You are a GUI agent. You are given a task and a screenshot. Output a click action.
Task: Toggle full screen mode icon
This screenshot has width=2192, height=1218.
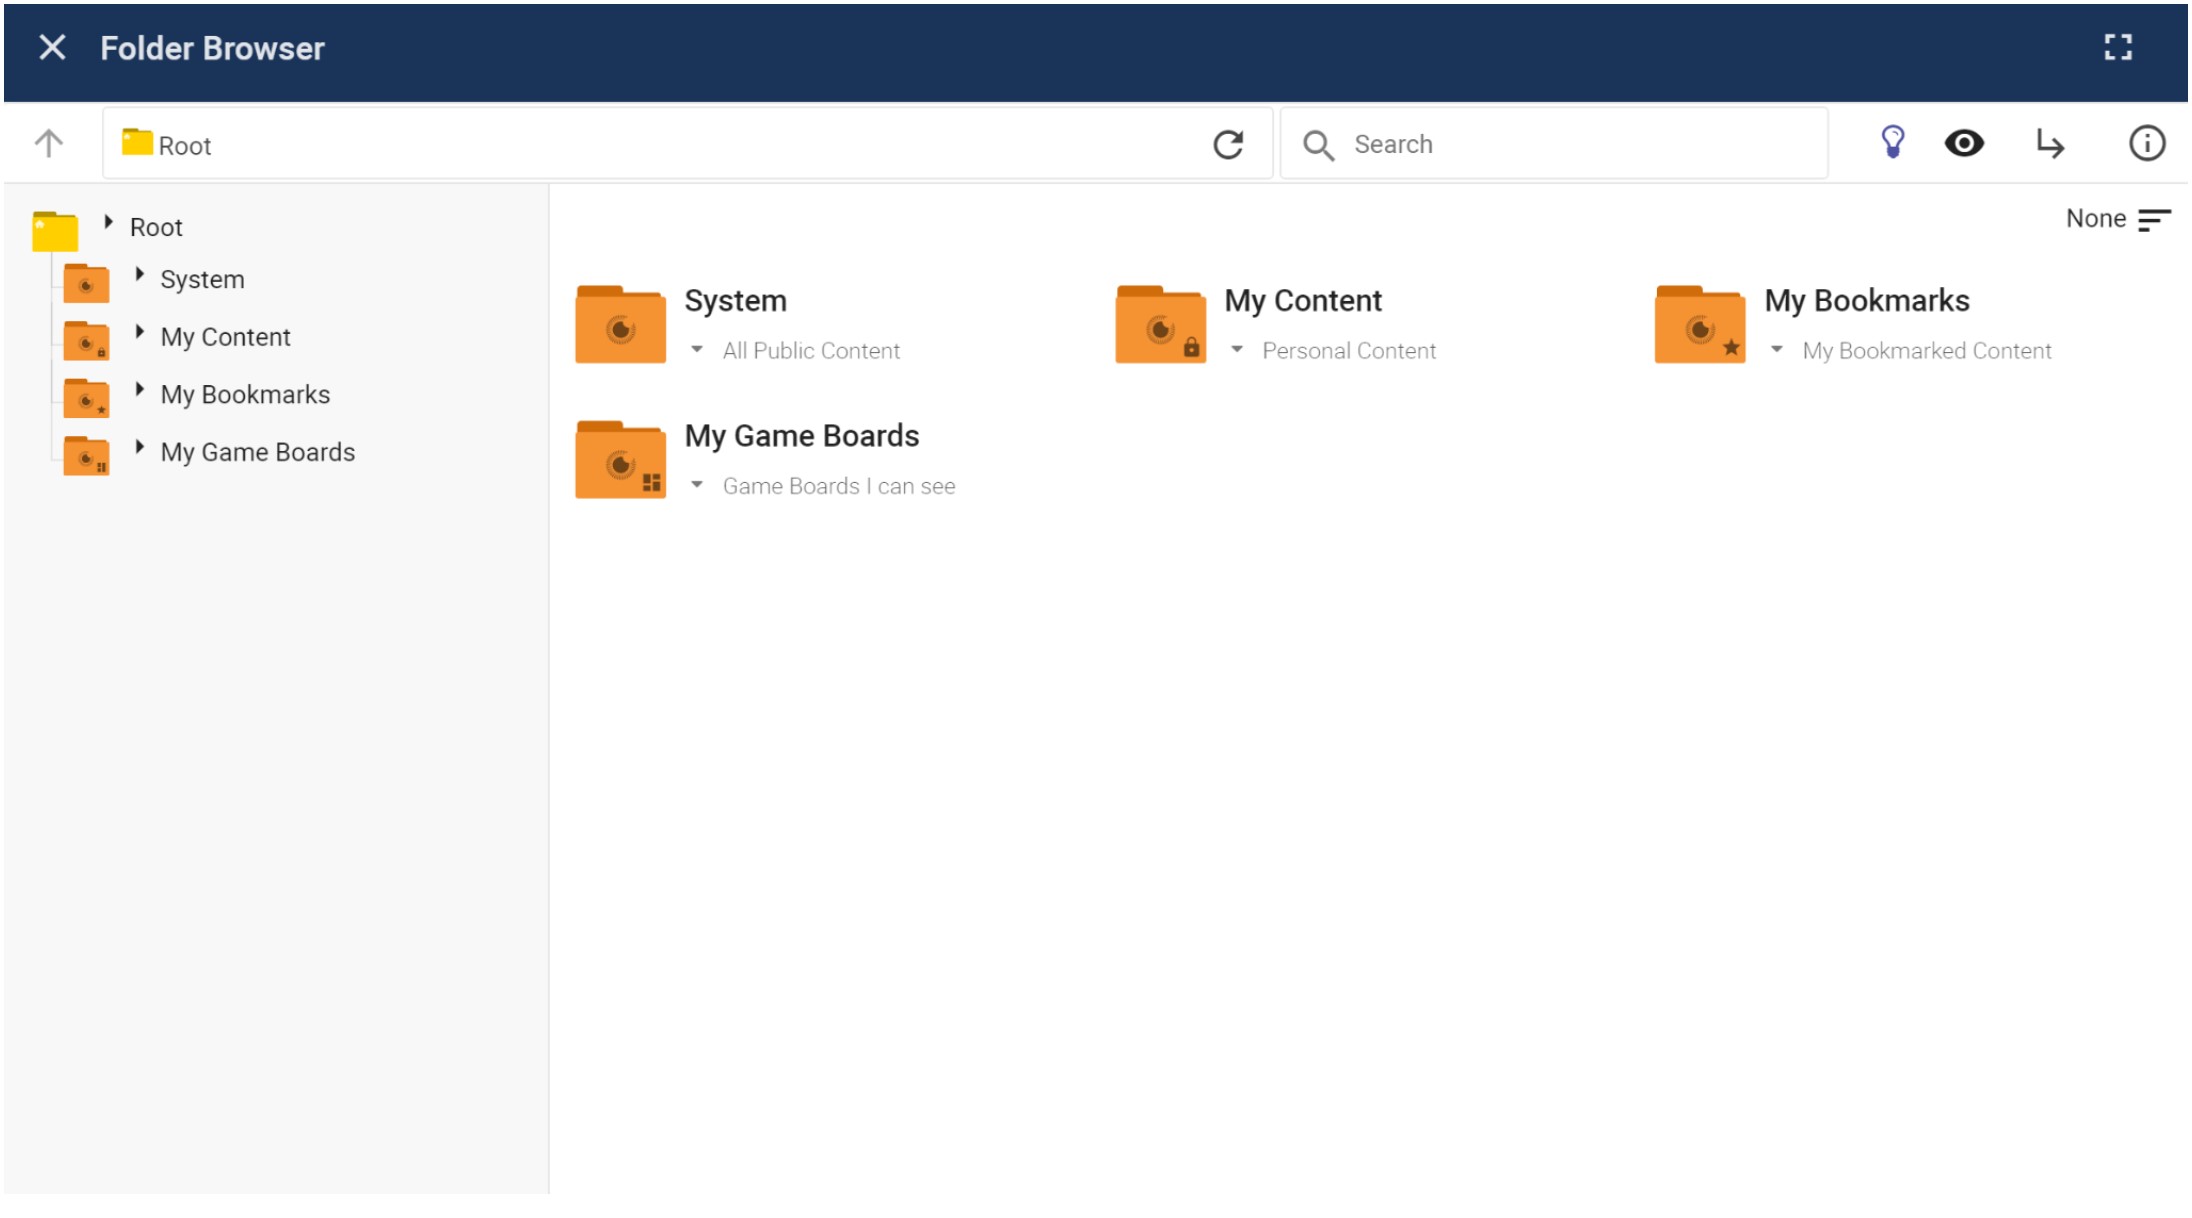coord(2117,47)
